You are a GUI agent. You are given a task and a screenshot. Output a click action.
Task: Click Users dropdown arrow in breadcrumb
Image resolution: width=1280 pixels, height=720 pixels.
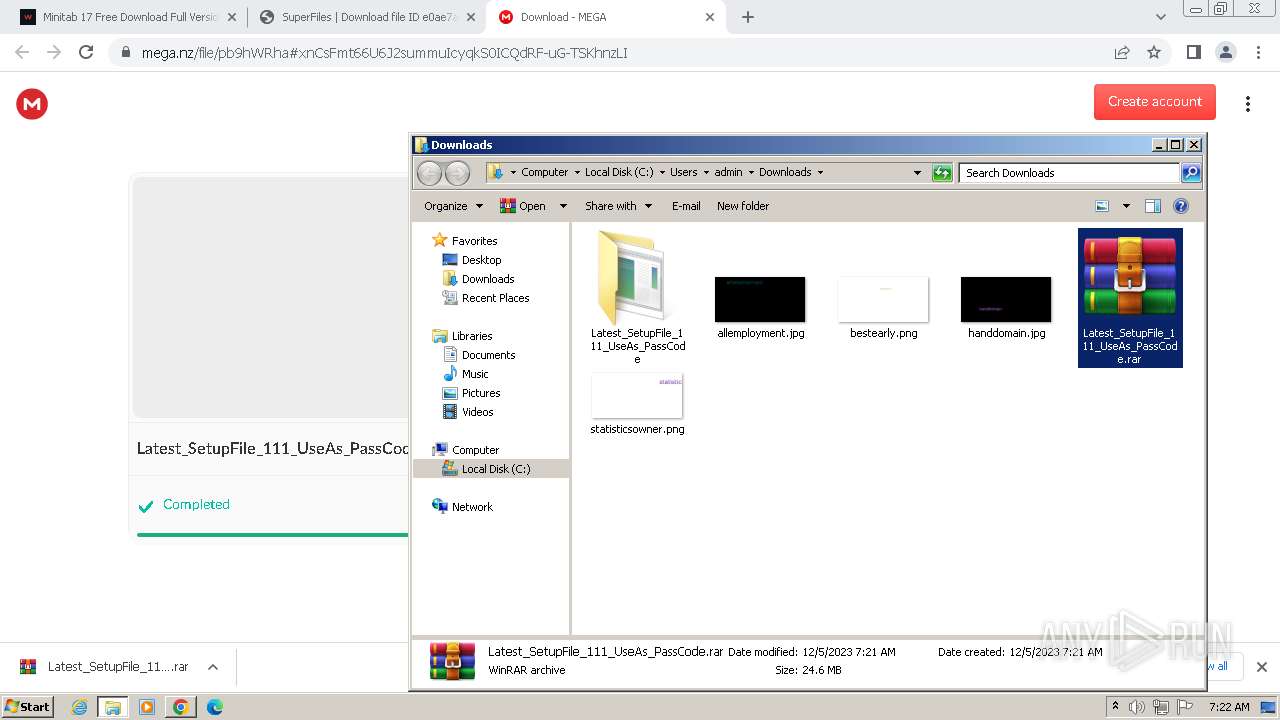tap(705, 172)
